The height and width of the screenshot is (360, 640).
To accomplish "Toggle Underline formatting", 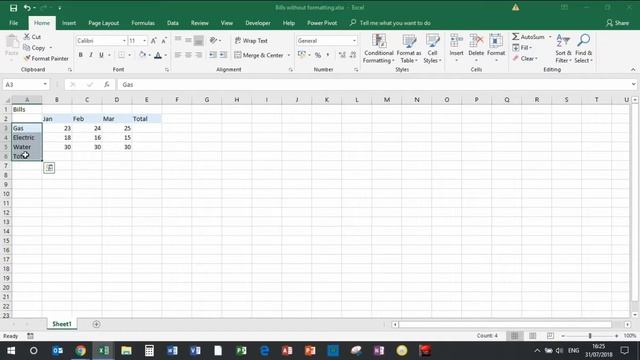I will tap(101, 55).
